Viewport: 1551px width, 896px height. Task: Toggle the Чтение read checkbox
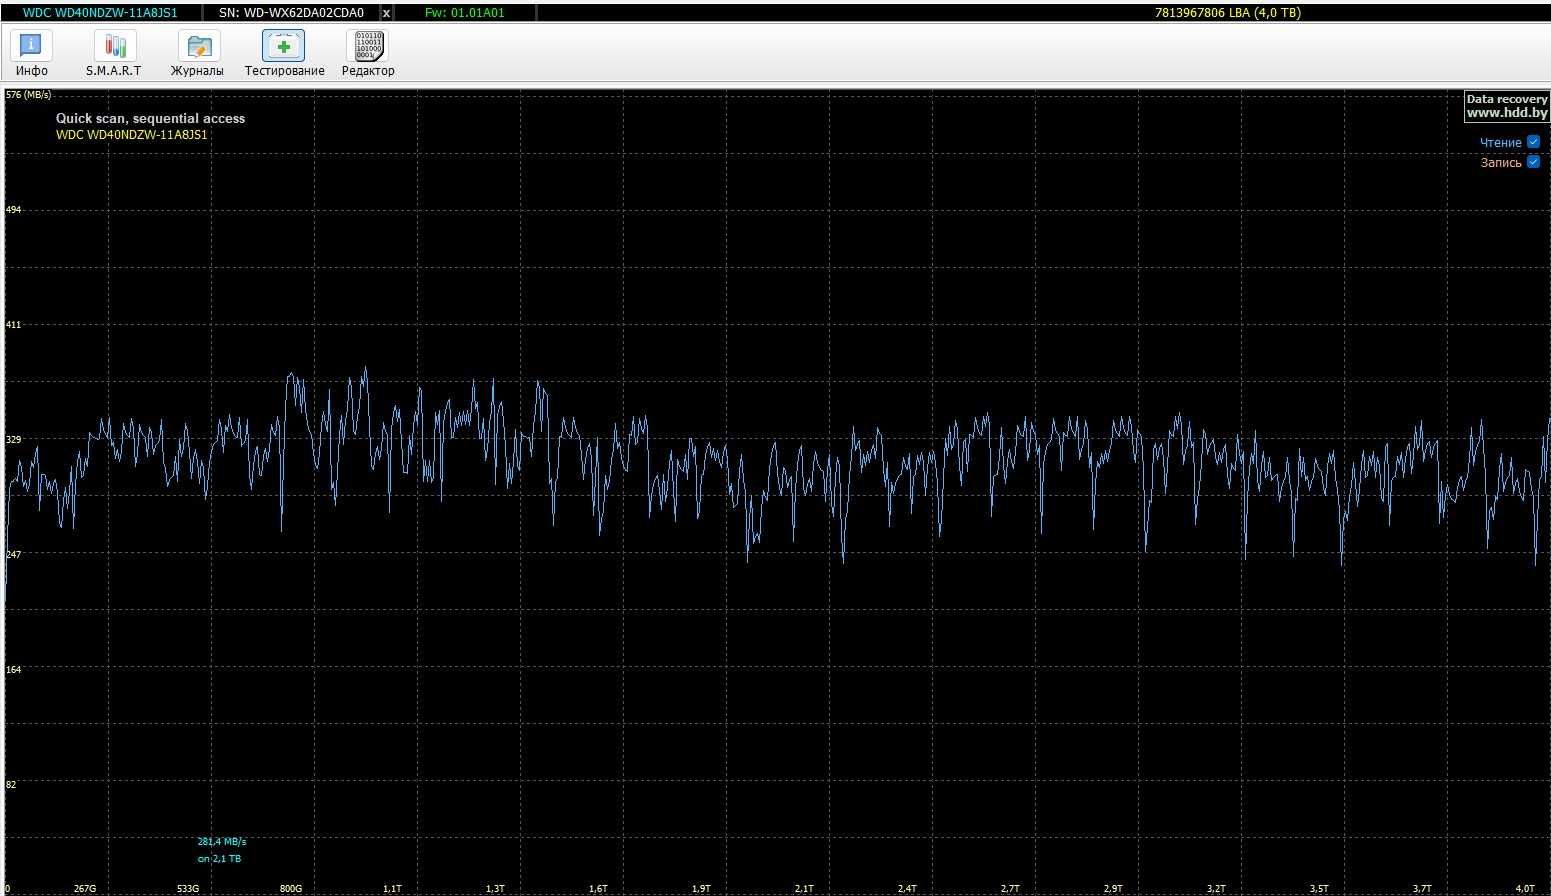[1533, 142]
